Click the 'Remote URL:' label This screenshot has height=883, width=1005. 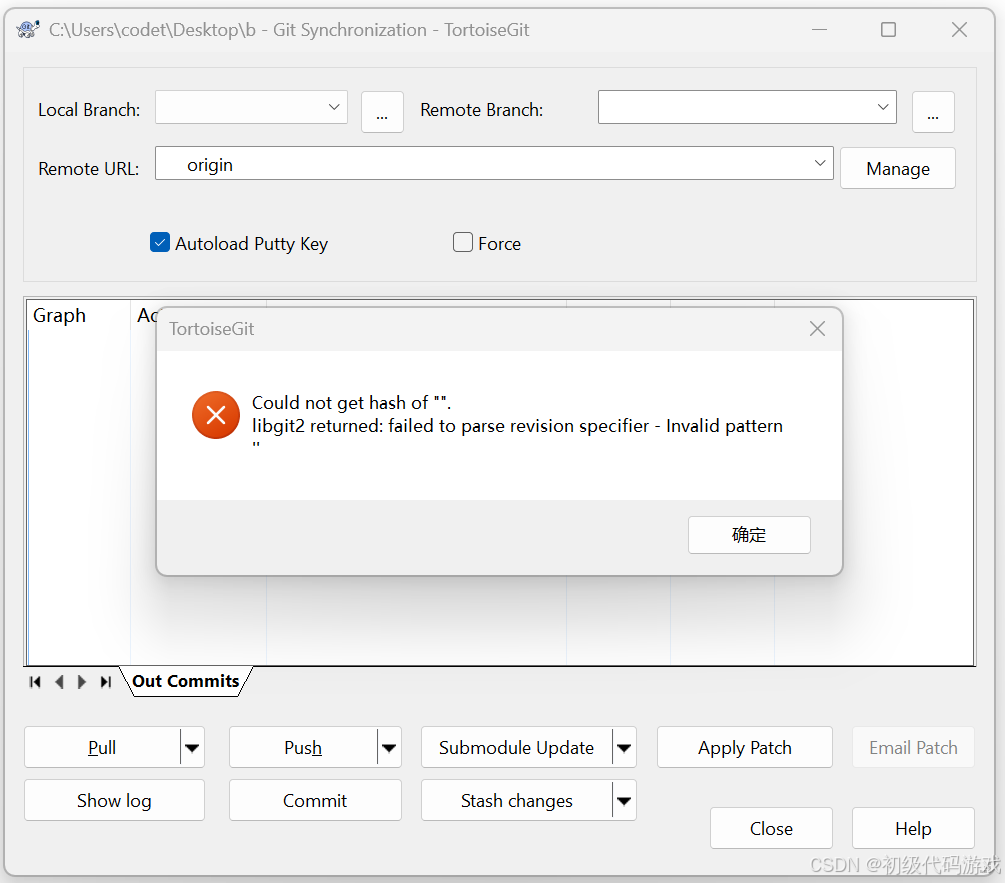[88, 169]
